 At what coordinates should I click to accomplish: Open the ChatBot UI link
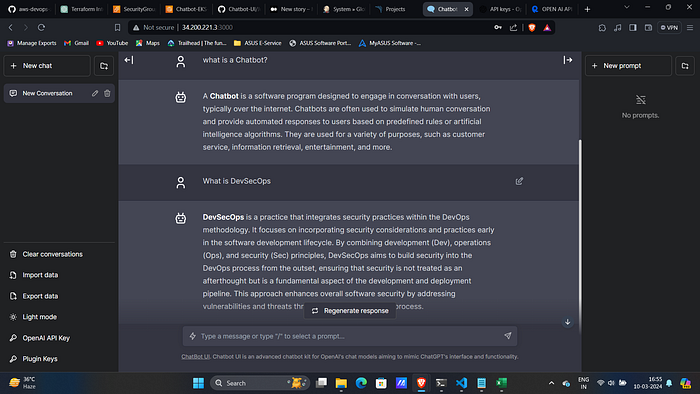[195, 357]
